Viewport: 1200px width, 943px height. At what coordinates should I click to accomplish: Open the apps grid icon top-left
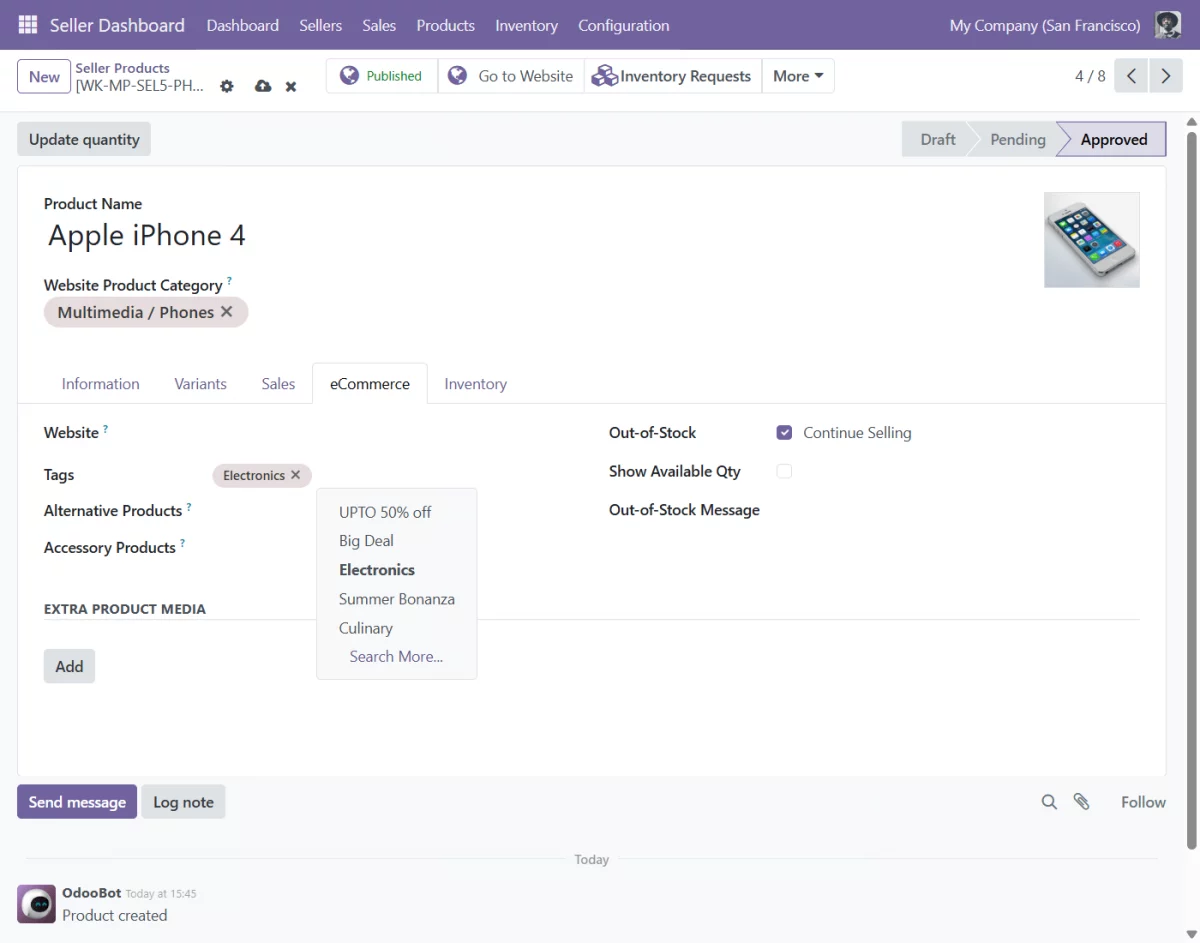click(x=27, y=25)
